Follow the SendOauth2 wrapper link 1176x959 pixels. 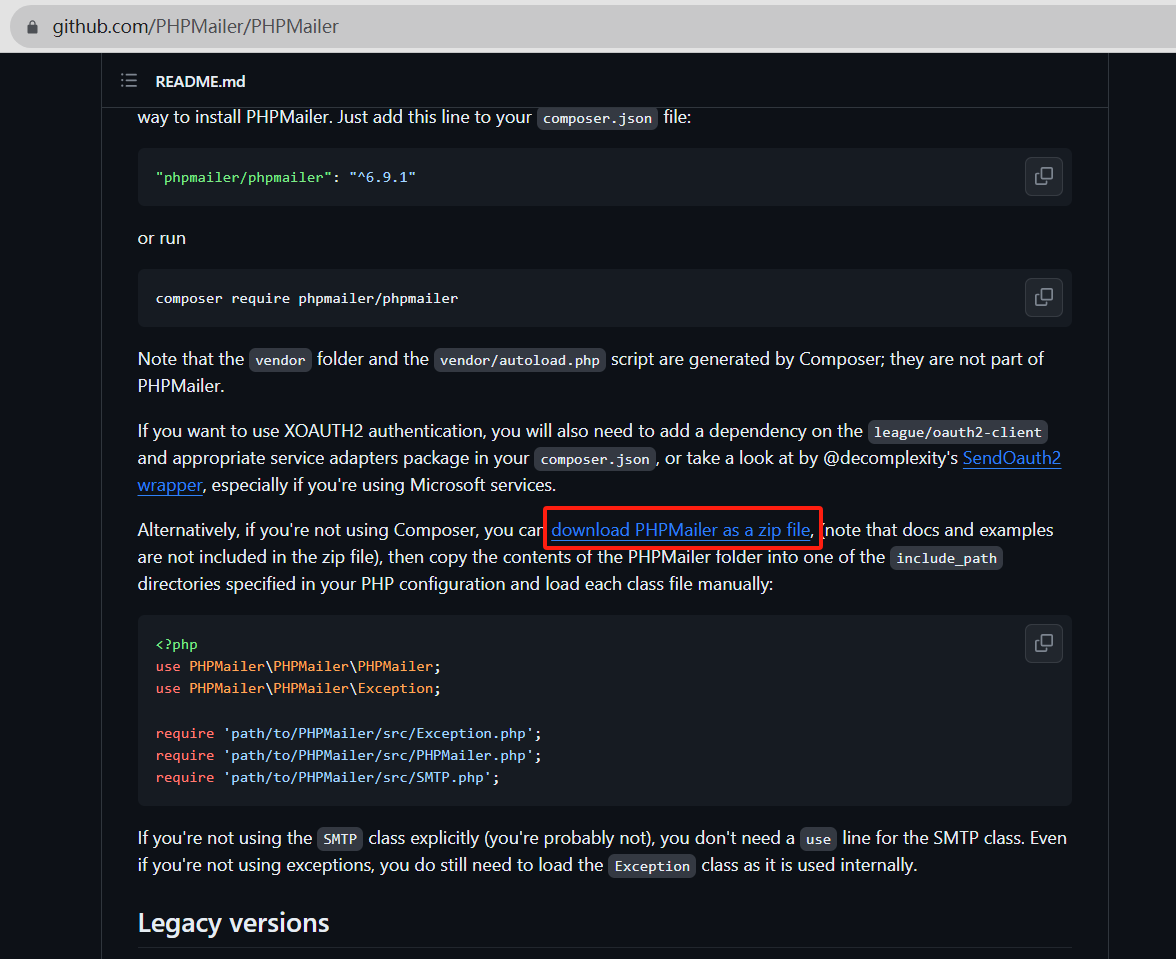(x=1011, y=458)
